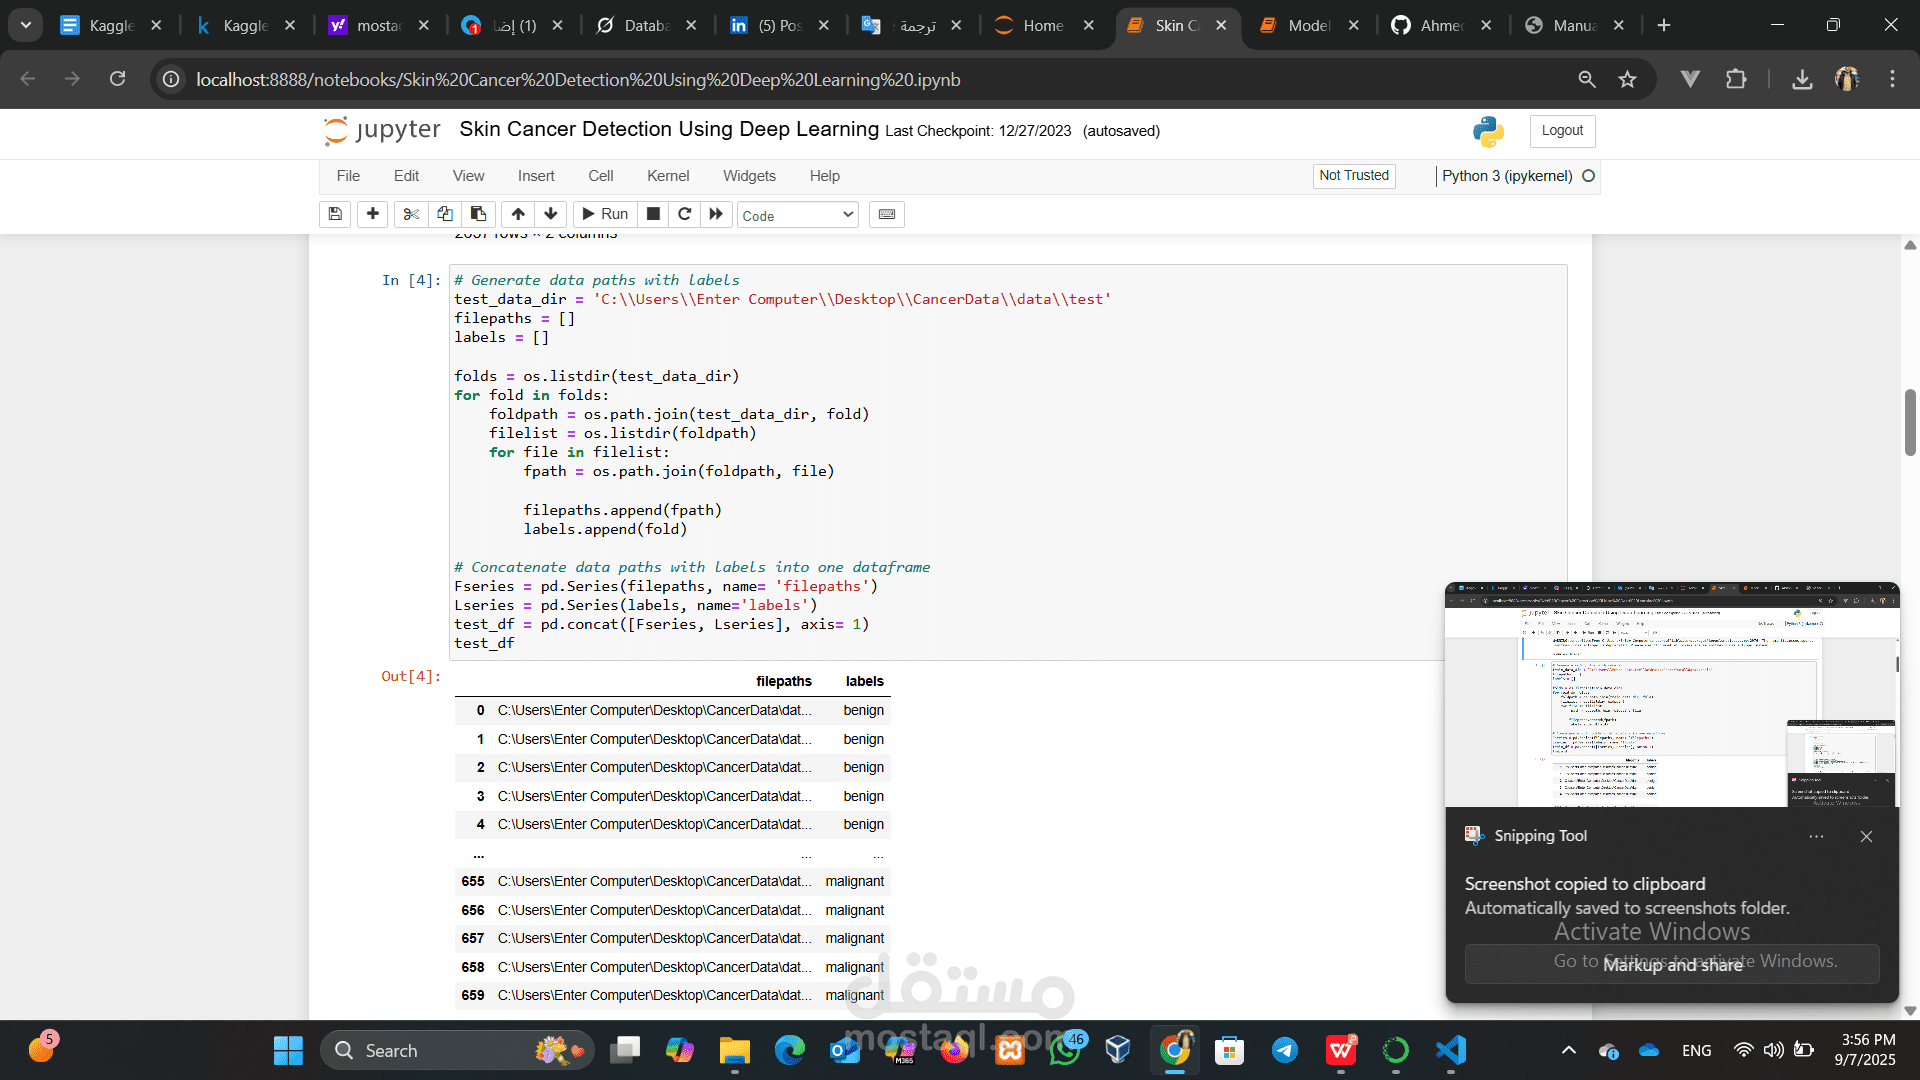Image resolution: width=1920 pixels, height=1080 pixels.
Task: Open a new browser tab
Action: (1664, 26)
